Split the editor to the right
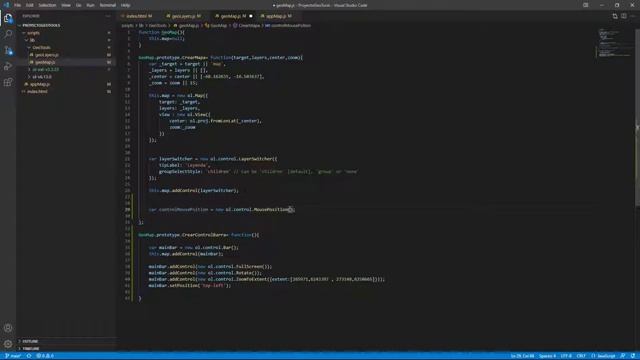 624,16
